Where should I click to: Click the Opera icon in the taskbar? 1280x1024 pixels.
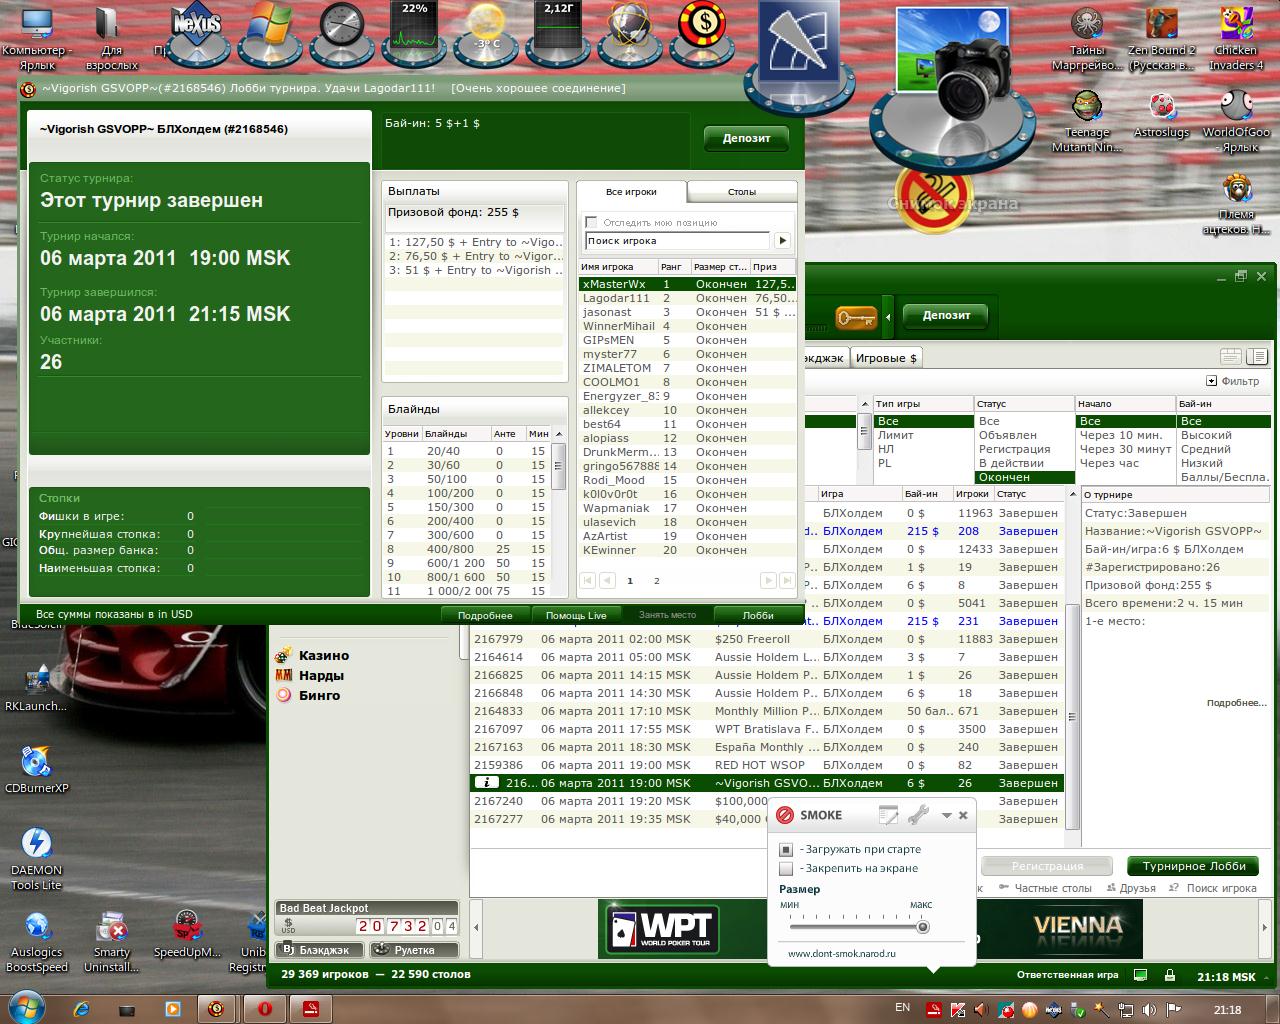[264, 1009]
